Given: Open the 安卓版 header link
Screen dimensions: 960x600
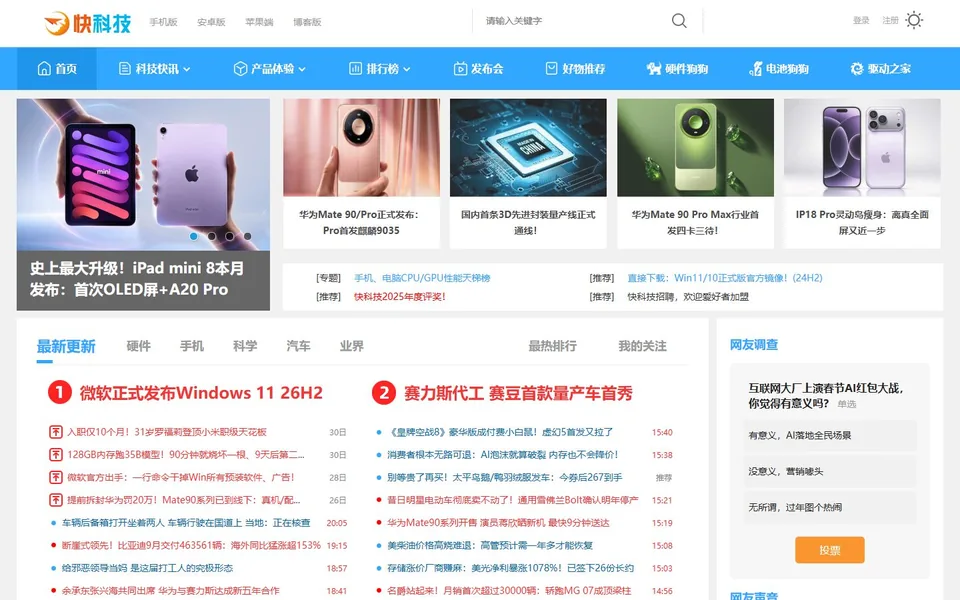Looking at the screenshot, I should 211,22.
